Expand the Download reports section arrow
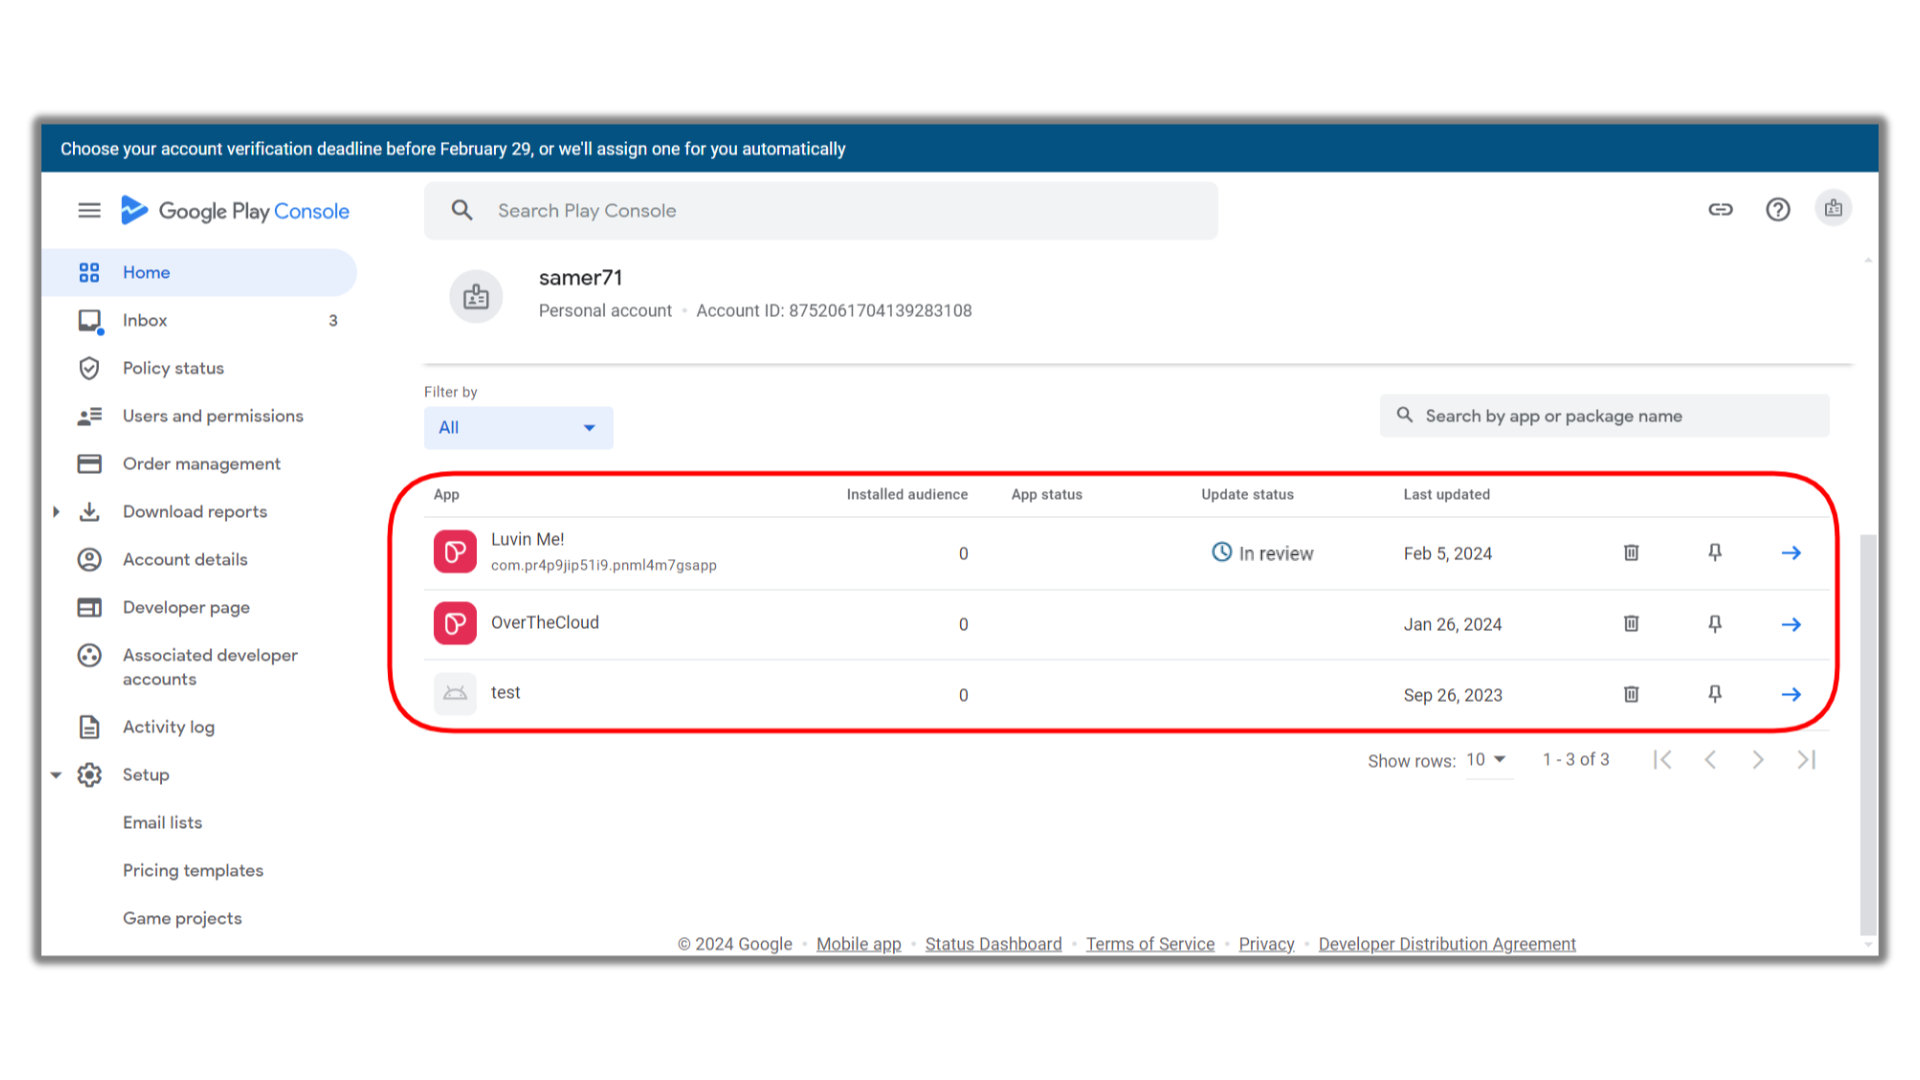This screenshot has width=1920, height=1080. point(56,512)
